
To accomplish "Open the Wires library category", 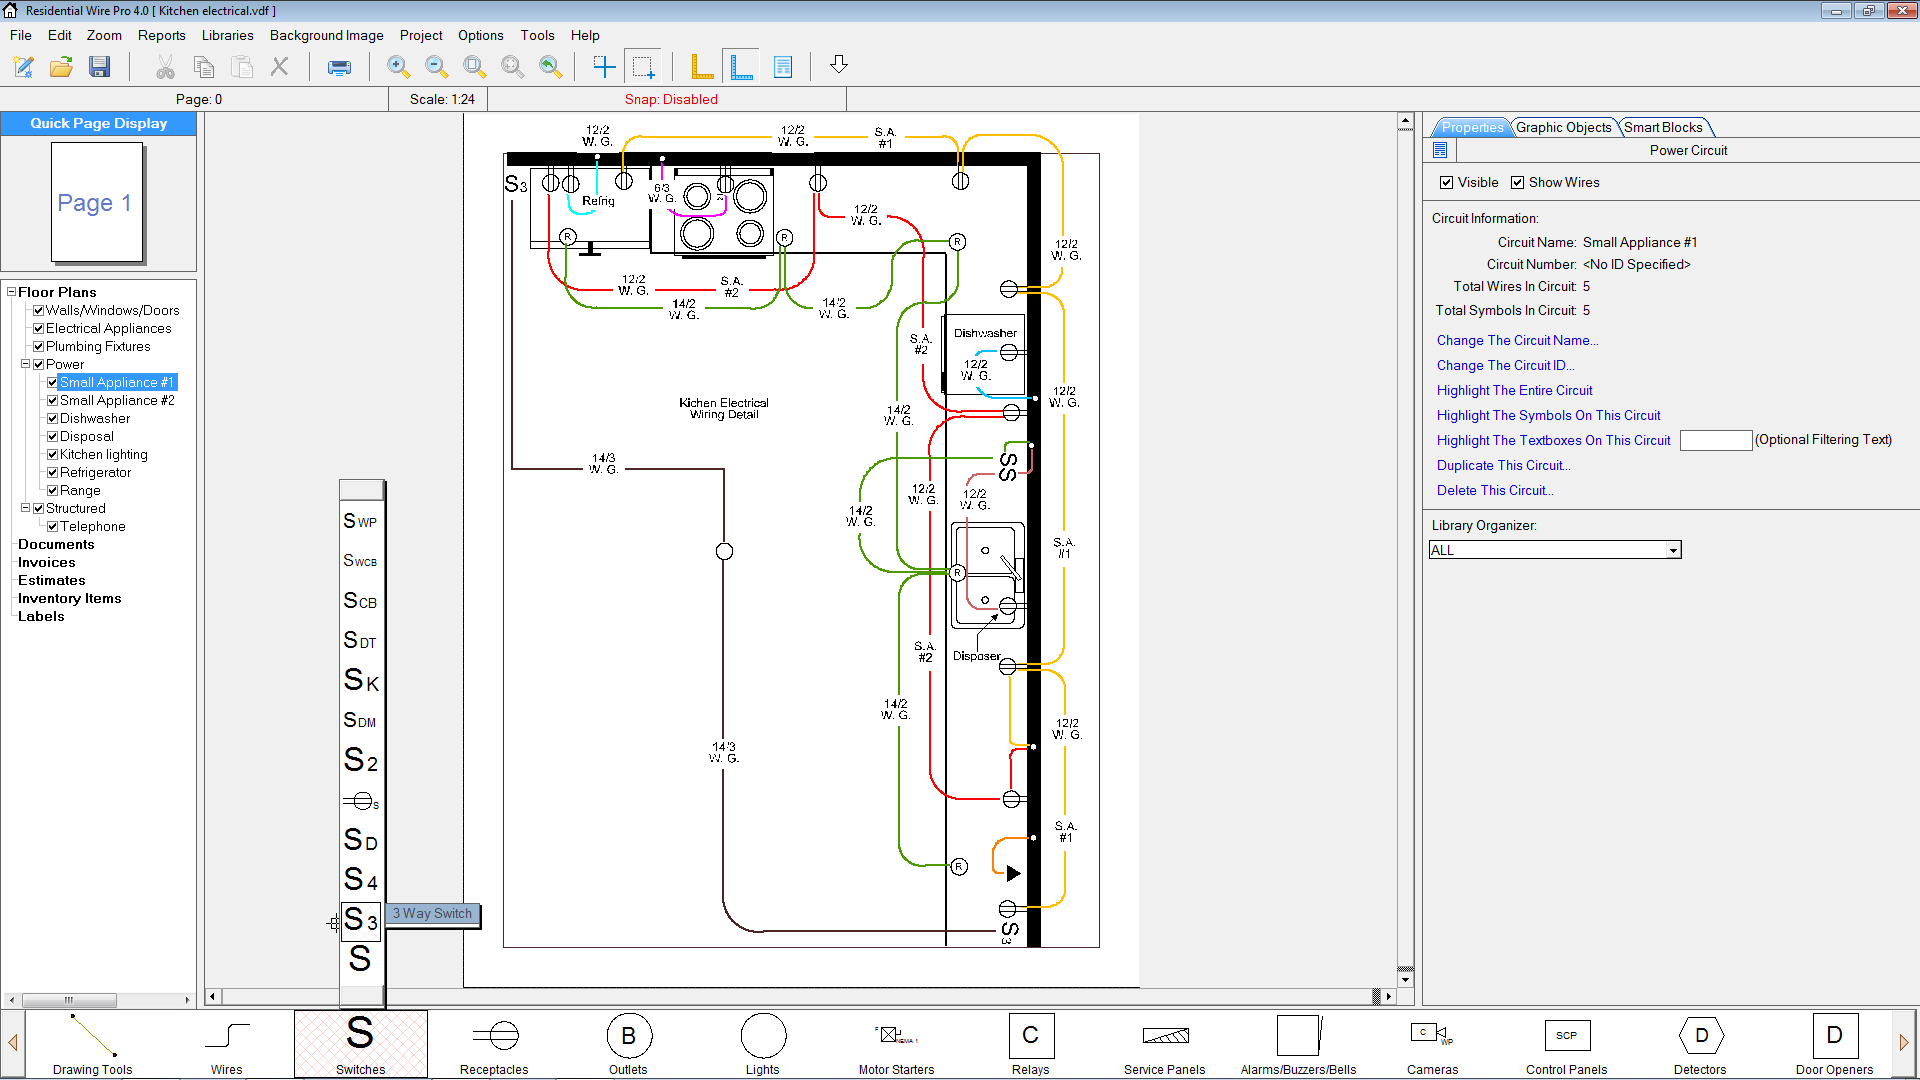I will click(x=227, y=1044).
